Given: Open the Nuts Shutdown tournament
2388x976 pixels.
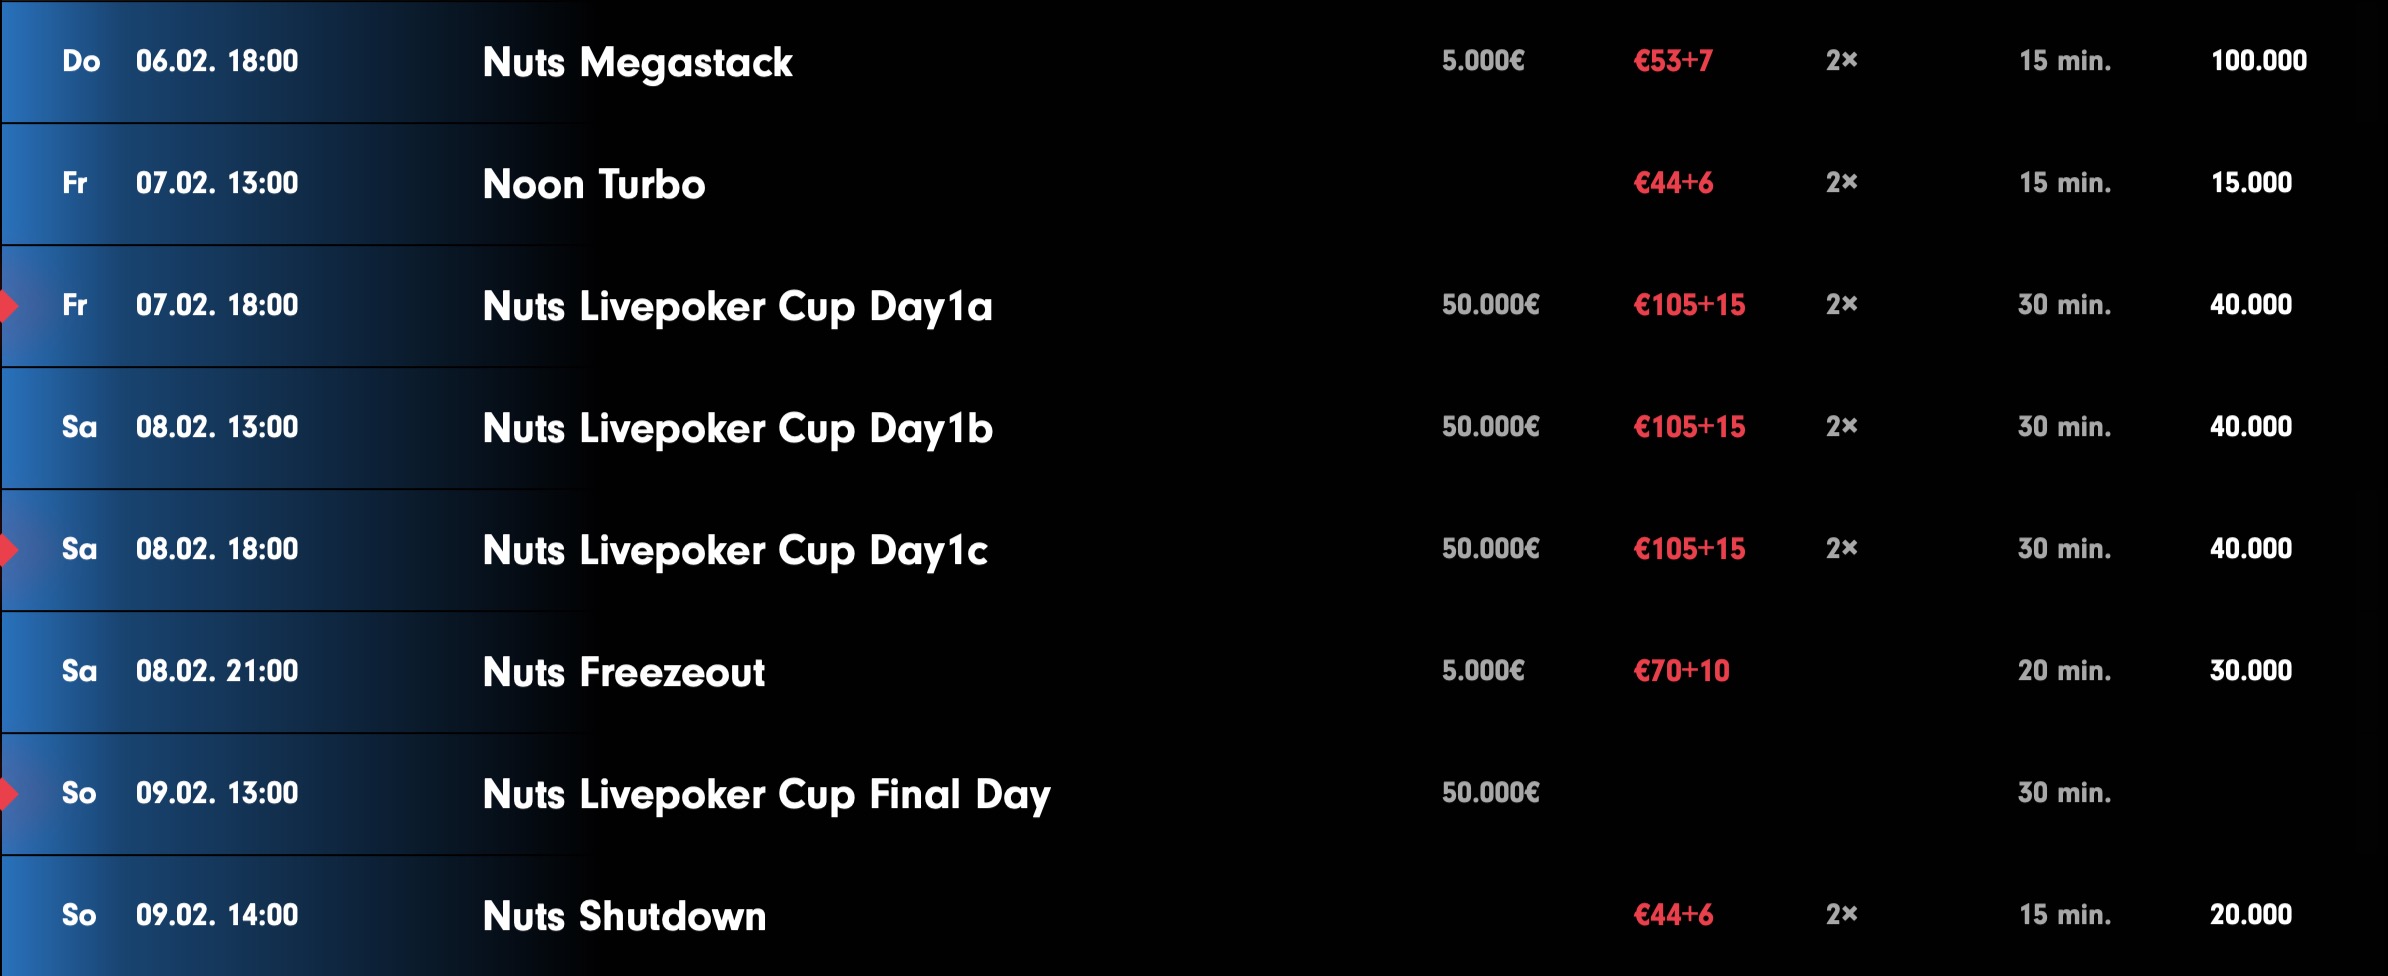Looking at the screenshot, I should pos(624,916).
